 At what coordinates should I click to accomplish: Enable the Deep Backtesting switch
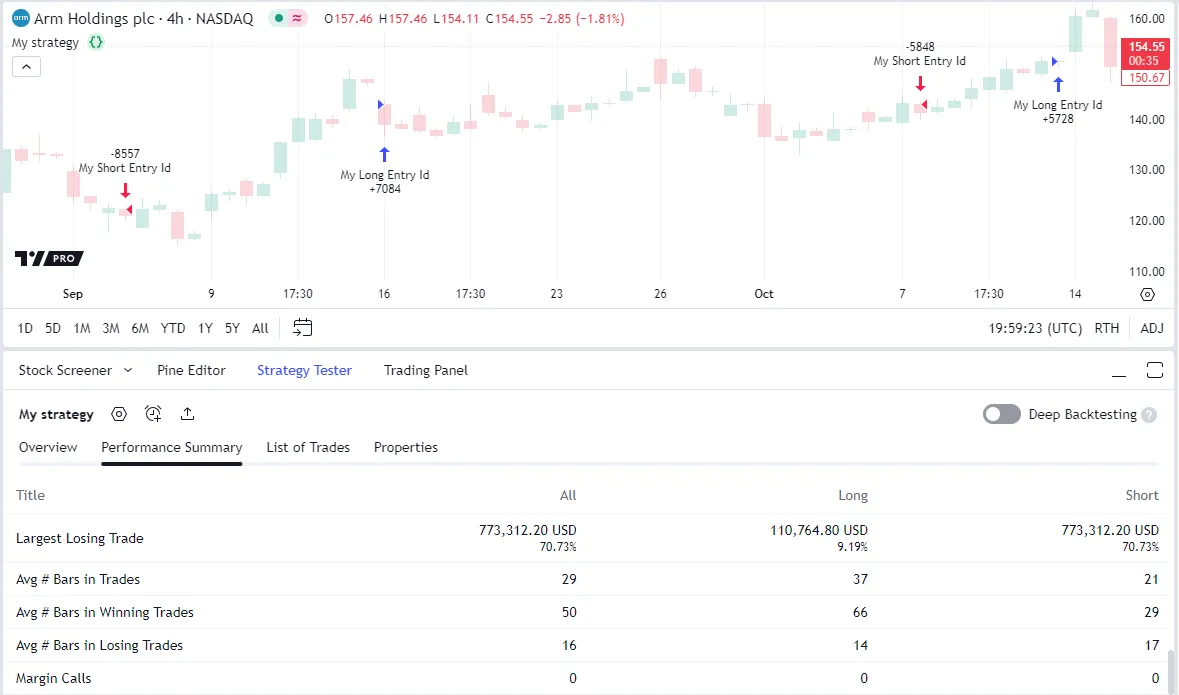(x=1001, y=415)
